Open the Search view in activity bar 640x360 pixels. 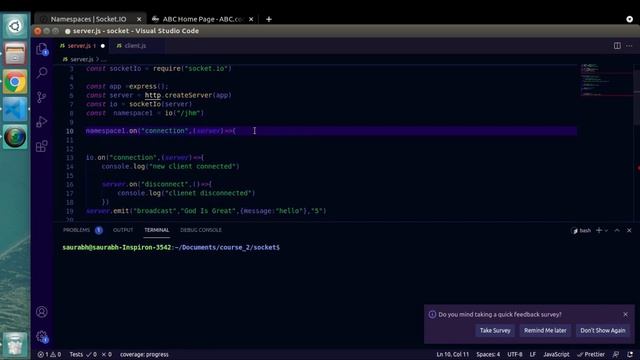[42, 73]
